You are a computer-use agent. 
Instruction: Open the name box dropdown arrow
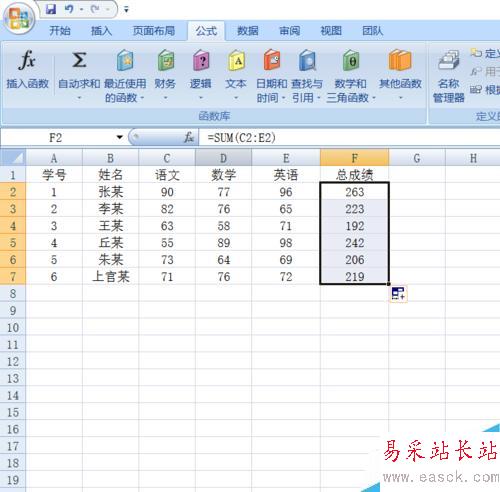coord(120,138)
